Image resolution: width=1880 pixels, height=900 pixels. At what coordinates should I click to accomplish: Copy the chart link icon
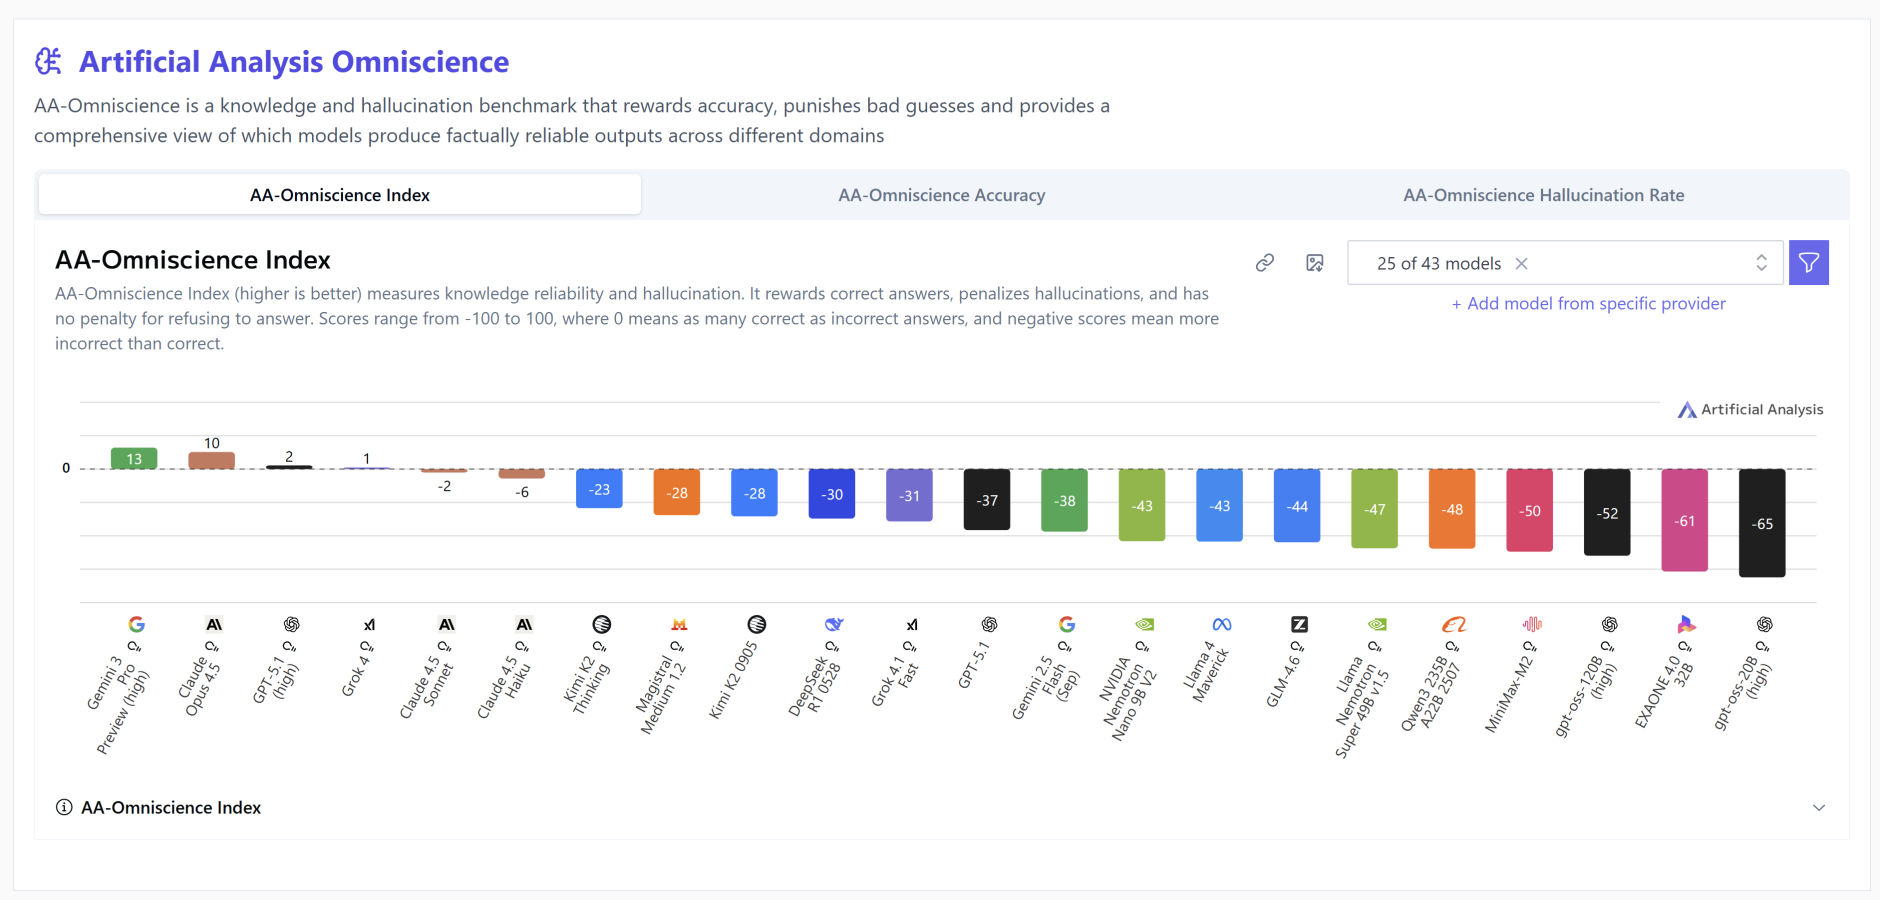pos(1265,263)
